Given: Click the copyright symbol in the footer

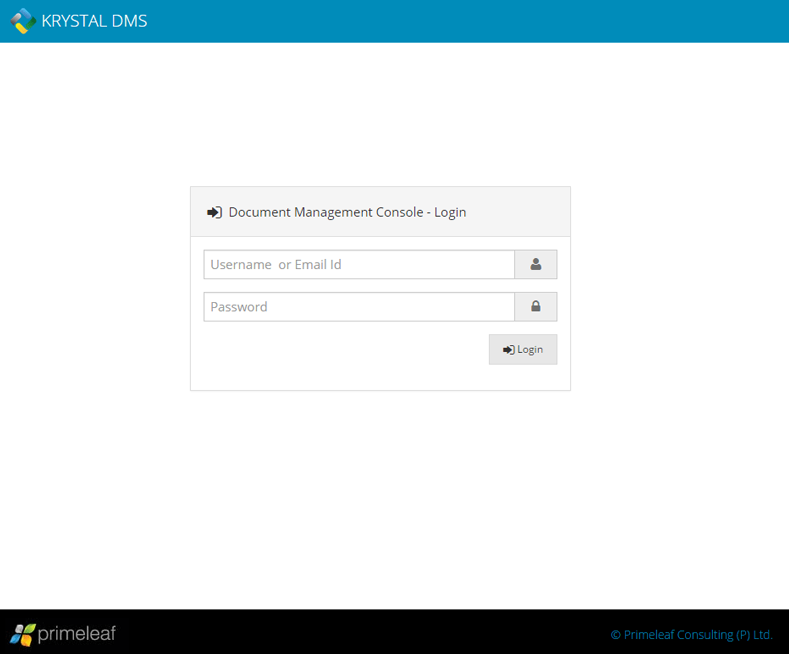Looking at the screenshot, I should 615,635.
